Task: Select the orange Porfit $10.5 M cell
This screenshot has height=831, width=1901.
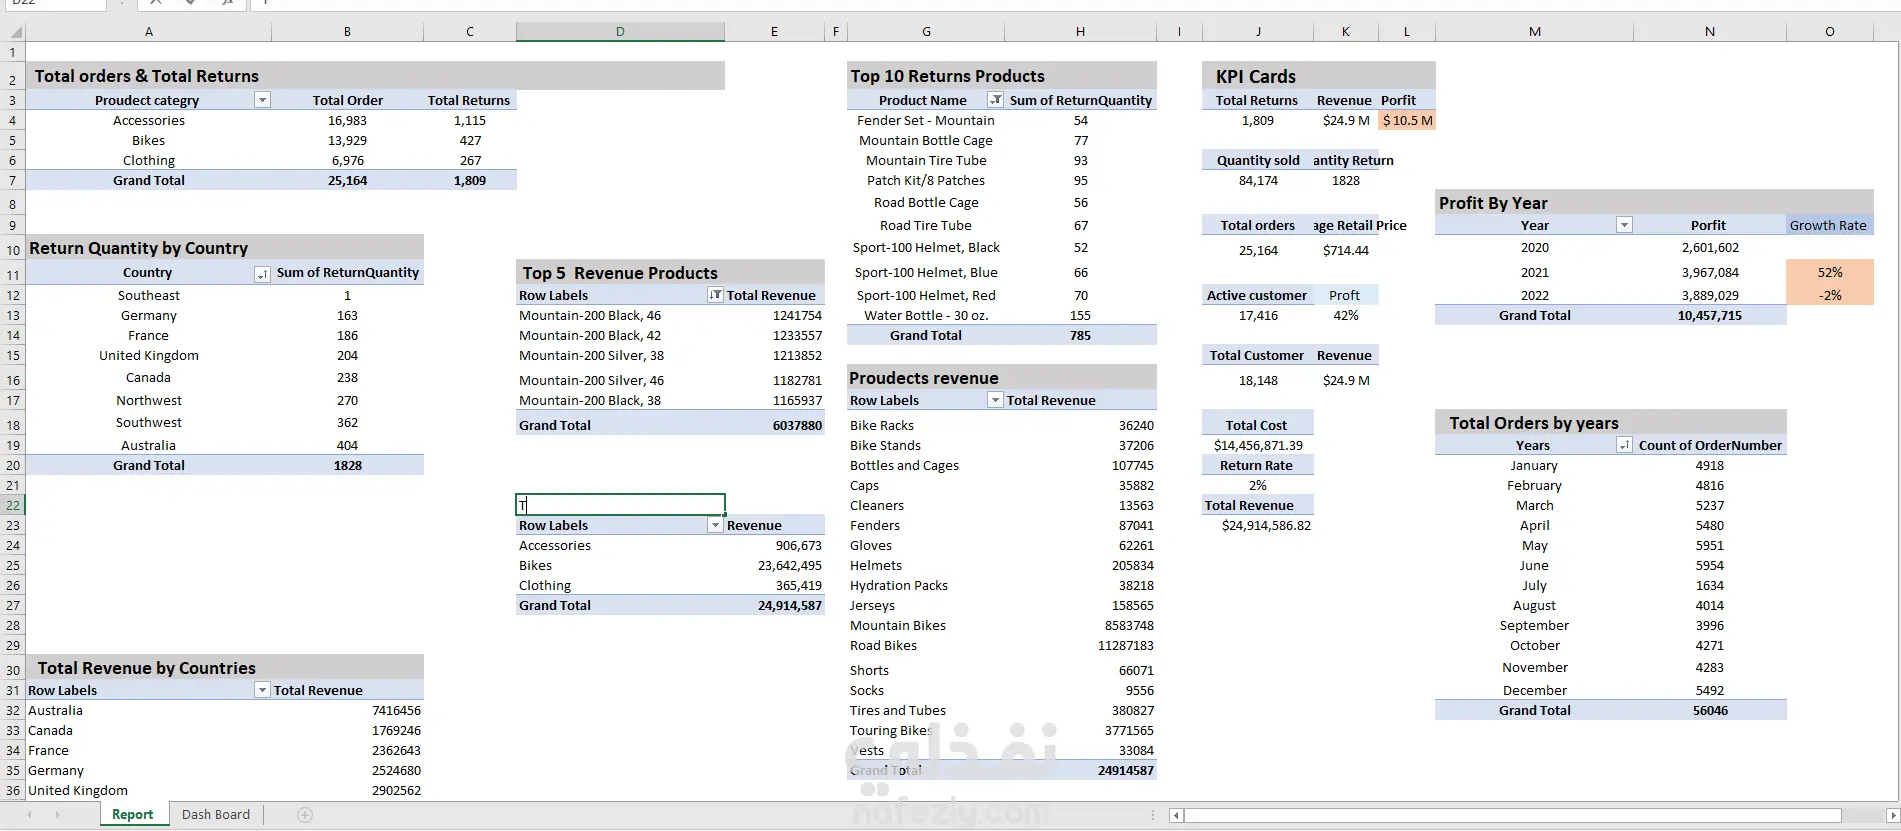Action: coord(1407,120)
